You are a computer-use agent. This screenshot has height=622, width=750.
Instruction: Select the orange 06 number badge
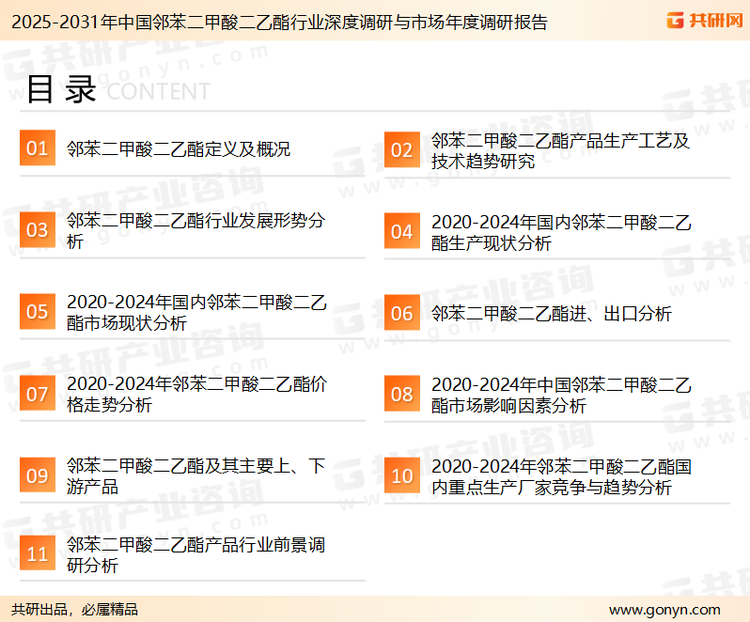tap(402, 313)
